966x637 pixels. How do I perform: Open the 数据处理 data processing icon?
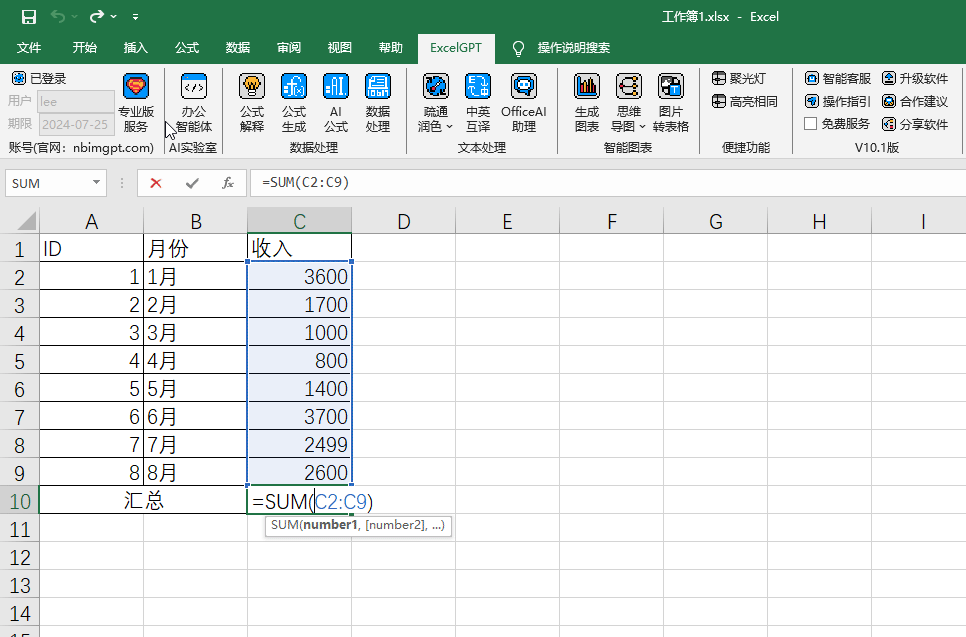point(378,102)
